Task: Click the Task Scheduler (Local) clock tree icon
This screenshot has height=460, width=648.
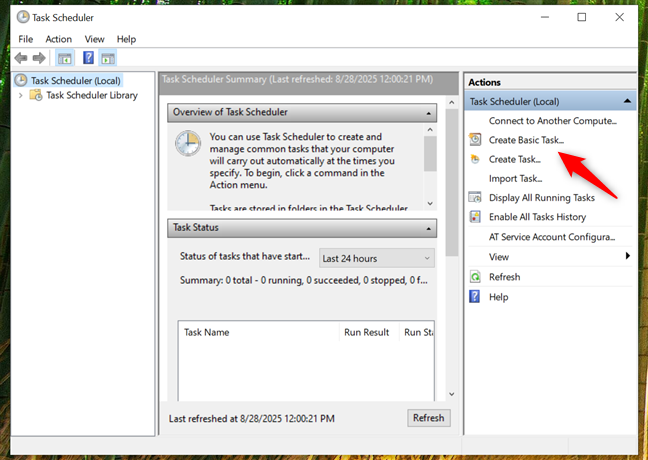Action: (x=21, y=80)
